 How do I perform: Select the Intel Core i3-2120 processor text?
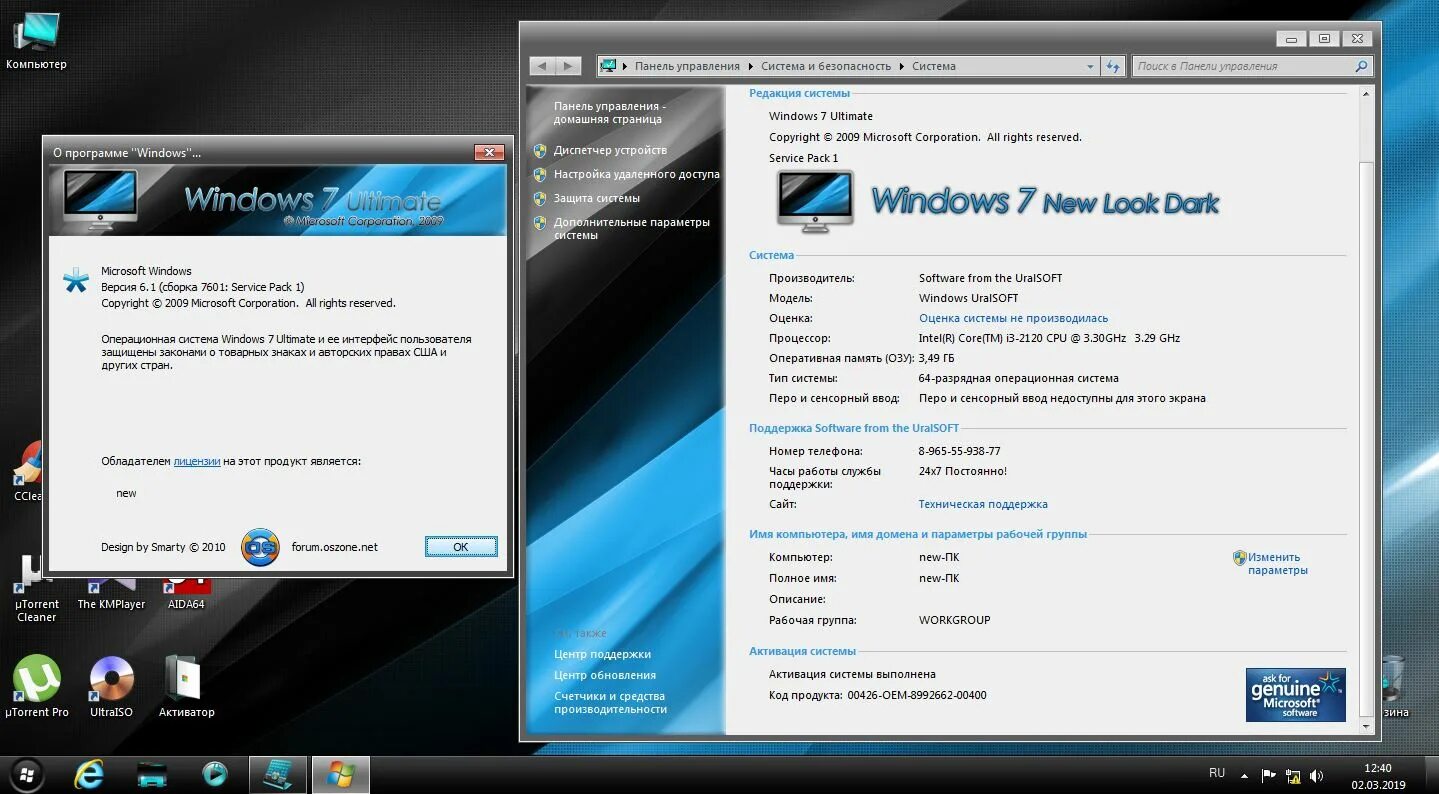pos(1049,338)
